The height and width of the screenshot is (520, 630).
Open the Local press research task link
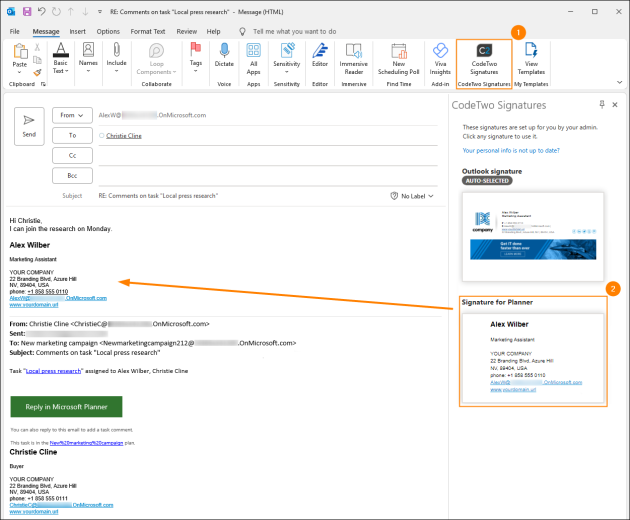pos(53,371)
